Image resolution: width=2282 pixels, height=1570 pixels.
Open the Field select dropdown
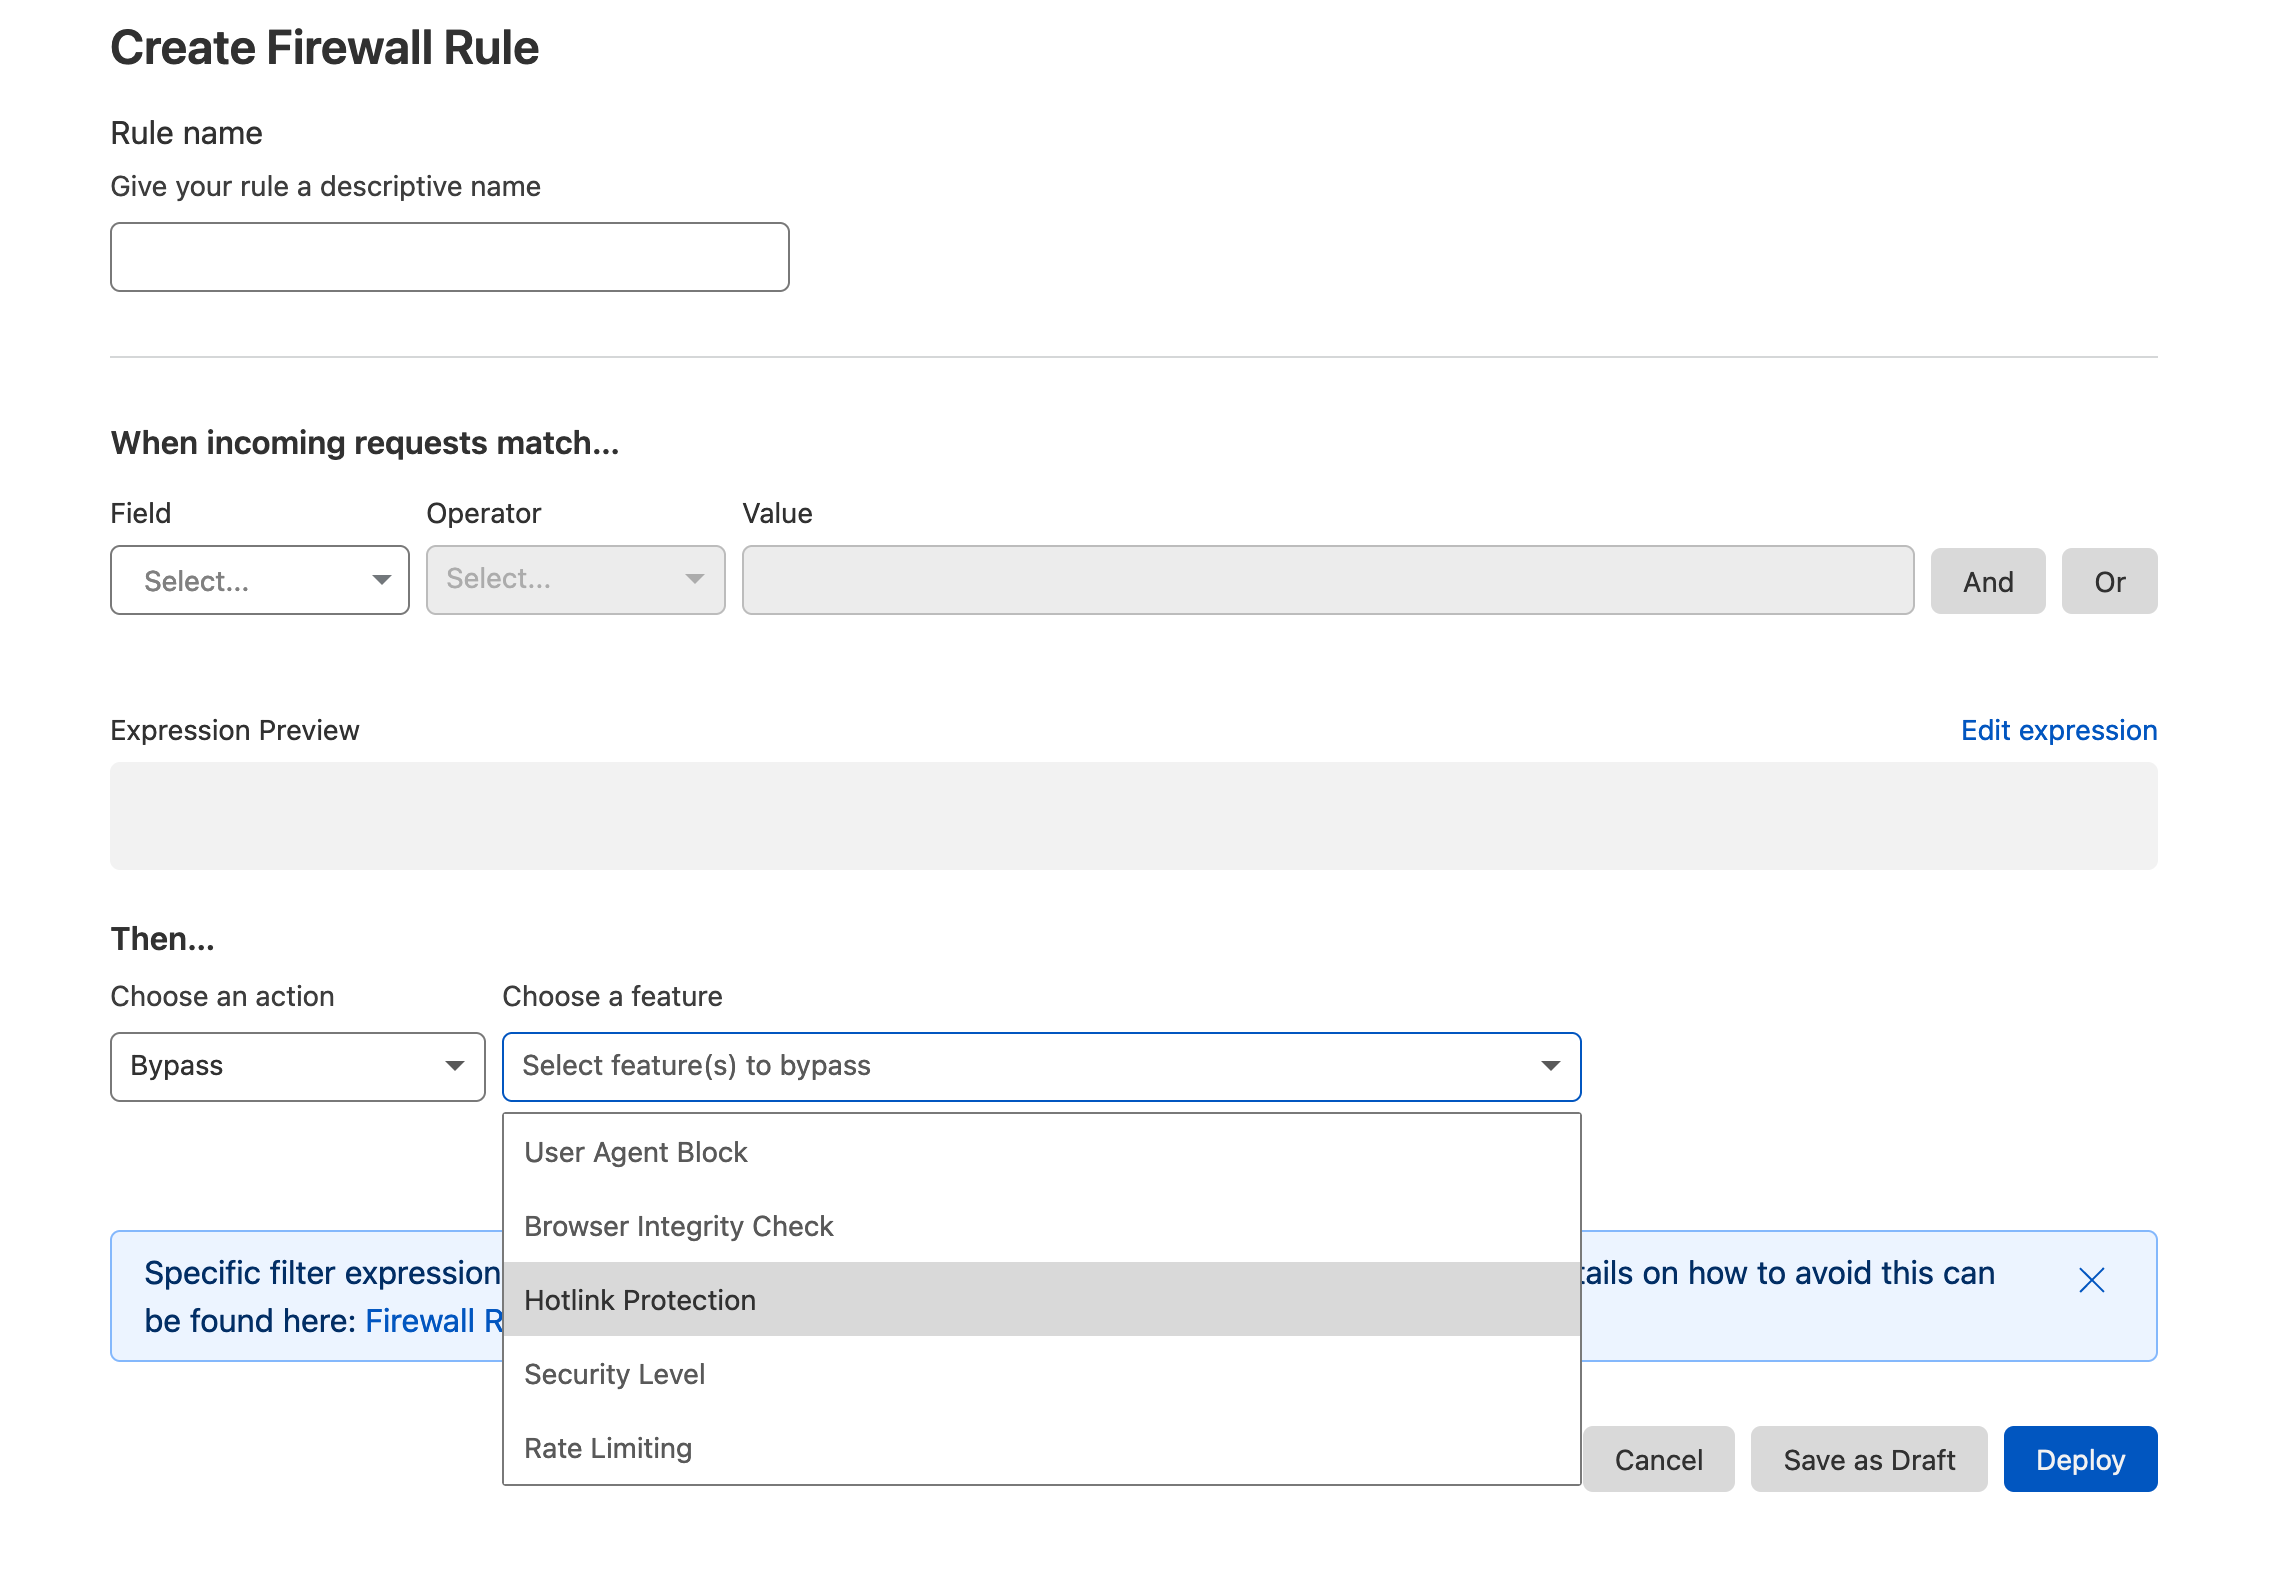click(x=259, y=580)
